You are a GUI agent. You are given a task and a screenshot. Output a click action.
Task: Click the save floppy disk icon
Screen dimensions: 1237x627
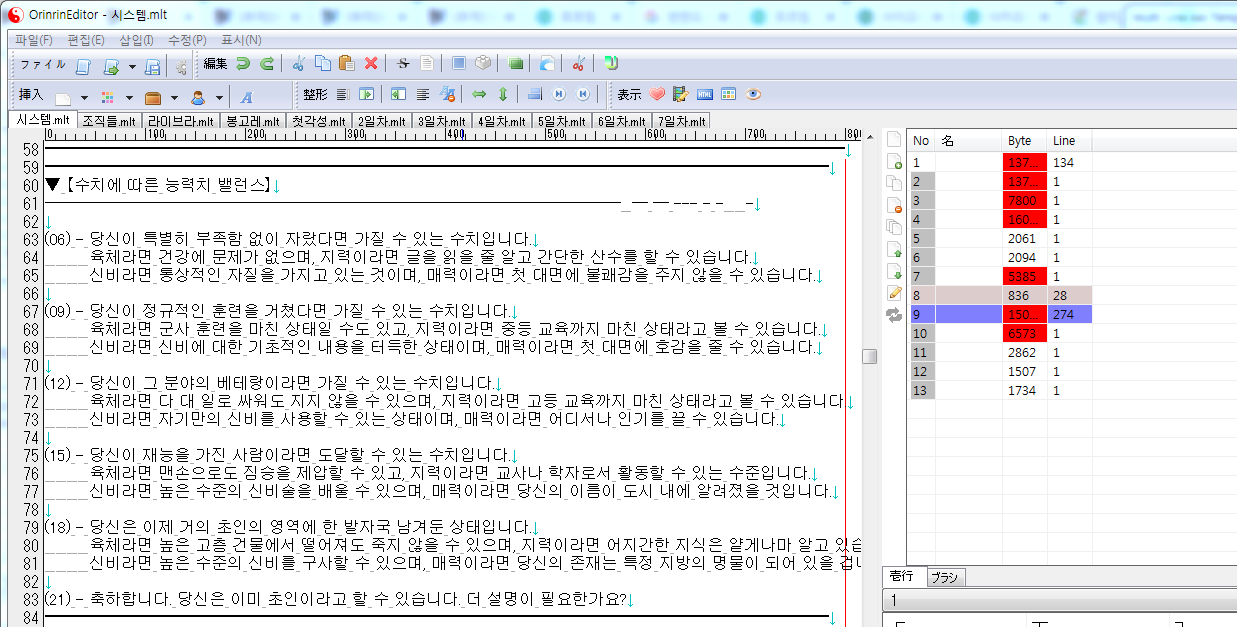[x=153, y=67]
